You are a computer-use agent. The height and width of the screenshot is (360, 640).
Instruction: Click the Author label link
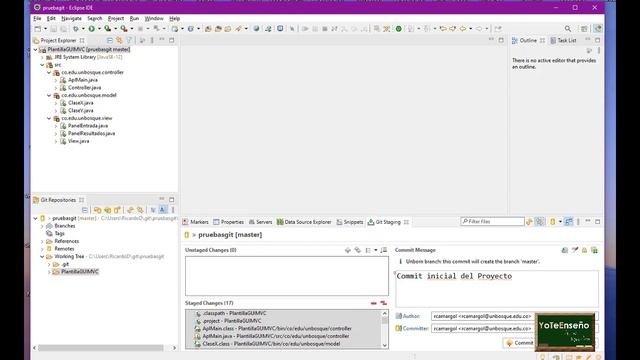point(411,316)
